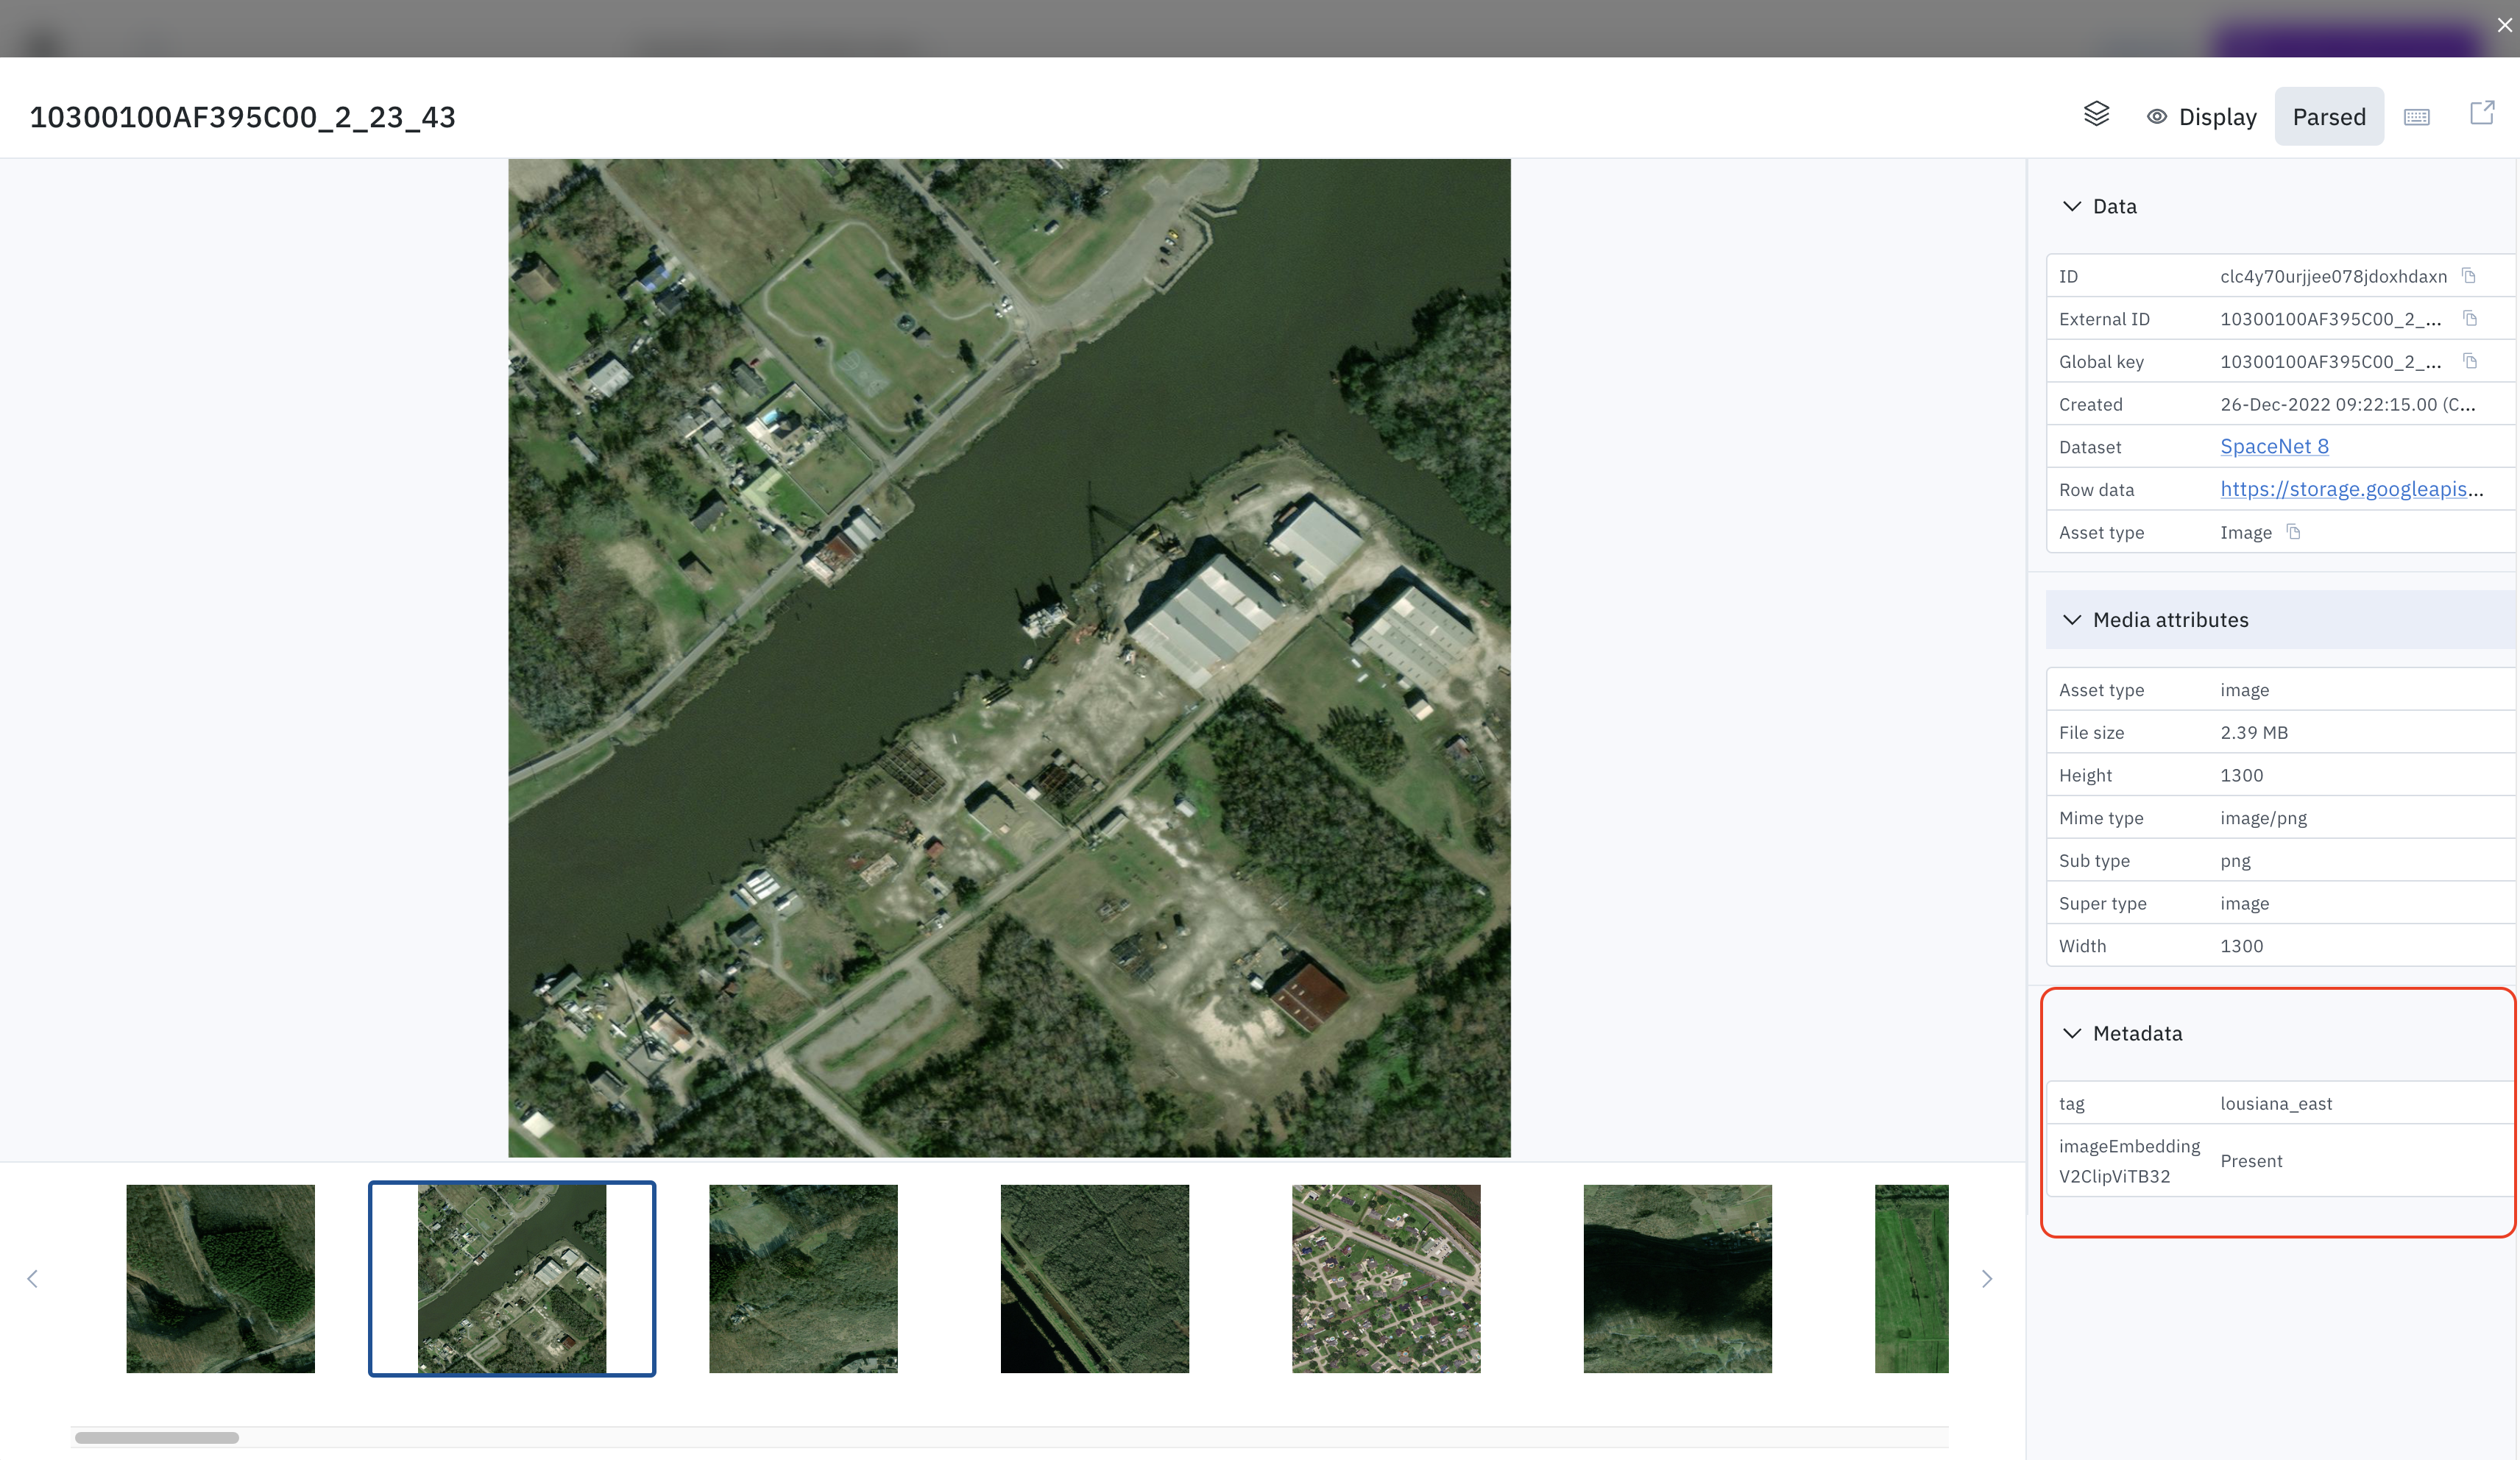Click the thumbnail strip horizontal scrollbar
Viewport: 2520px width, 1460px height.
pyautogui.click(x=157, y=1437)
